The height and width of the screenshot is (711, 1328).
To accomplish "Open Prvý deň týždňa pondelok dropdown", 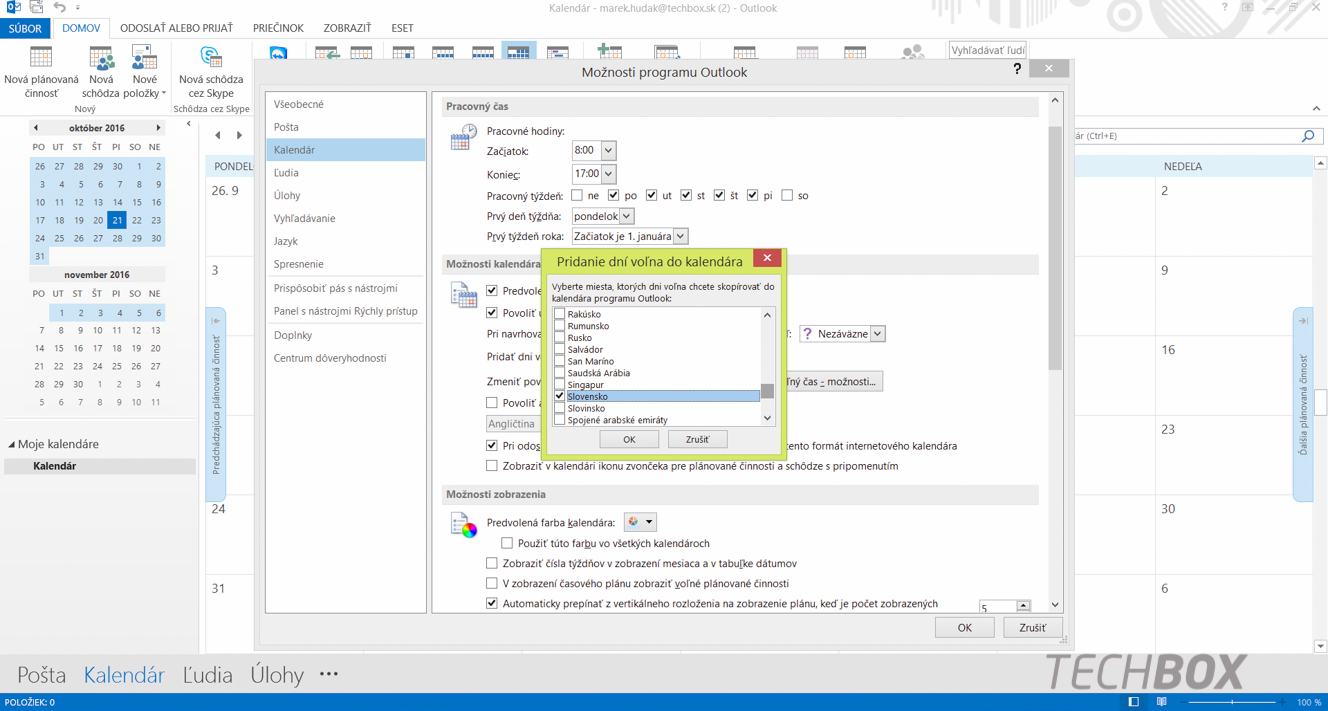I will pyautogui.click(x=627, y=216).
